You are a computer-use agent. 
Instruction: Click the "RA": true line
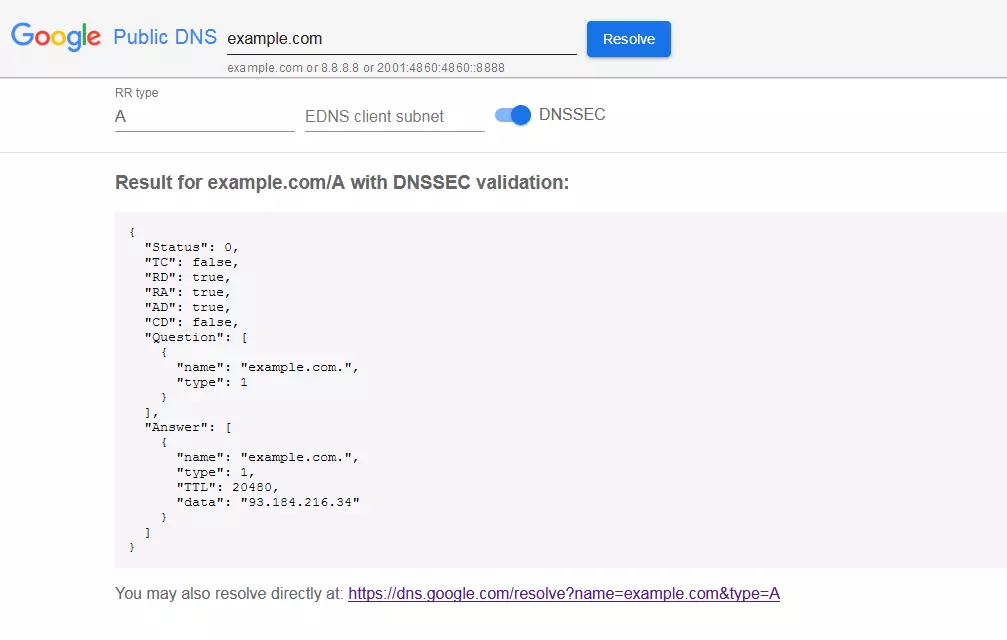point(188,292)
